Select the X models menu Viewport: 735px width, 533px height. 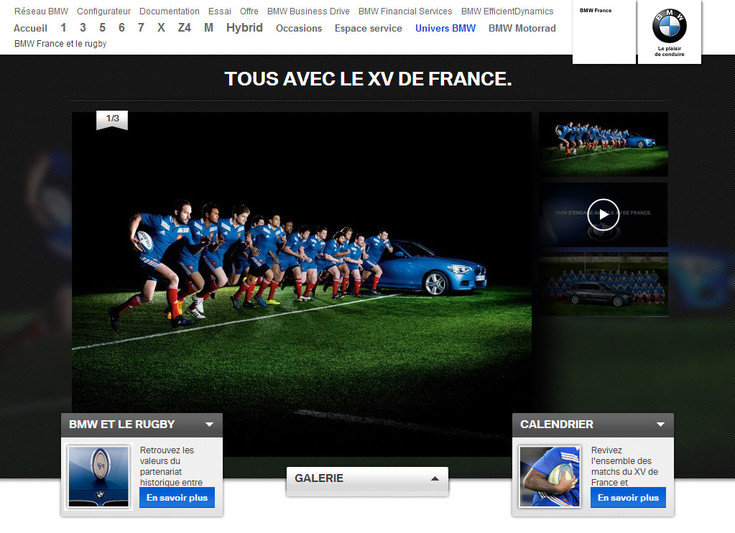pos(161,28)
